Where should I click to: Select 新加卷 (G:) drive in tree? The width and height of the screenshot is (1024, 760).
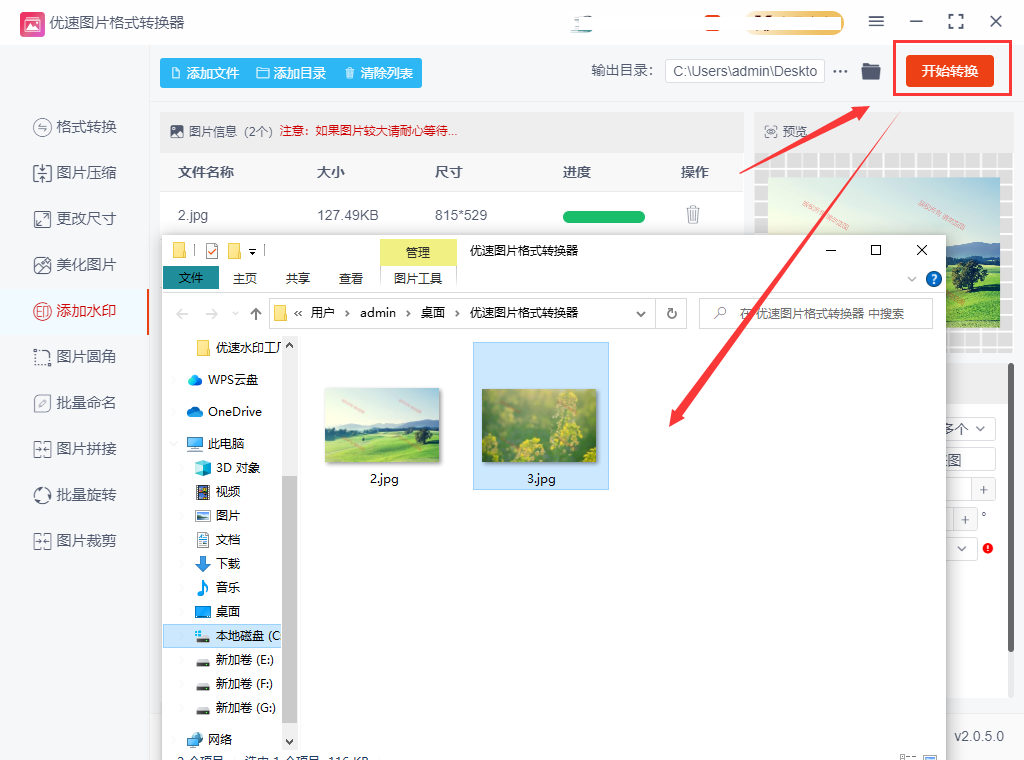[235, 708]
